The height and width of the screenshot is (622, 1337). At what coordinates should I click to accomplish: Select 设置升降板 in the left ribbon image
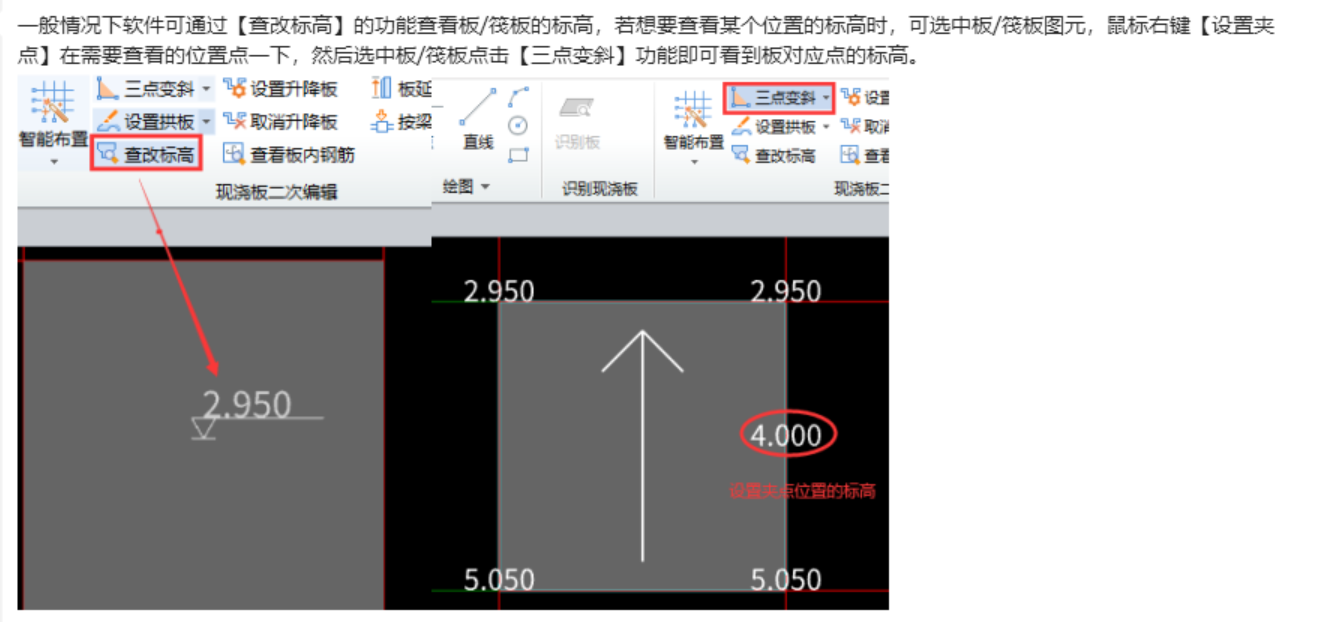tap(280, 89)
